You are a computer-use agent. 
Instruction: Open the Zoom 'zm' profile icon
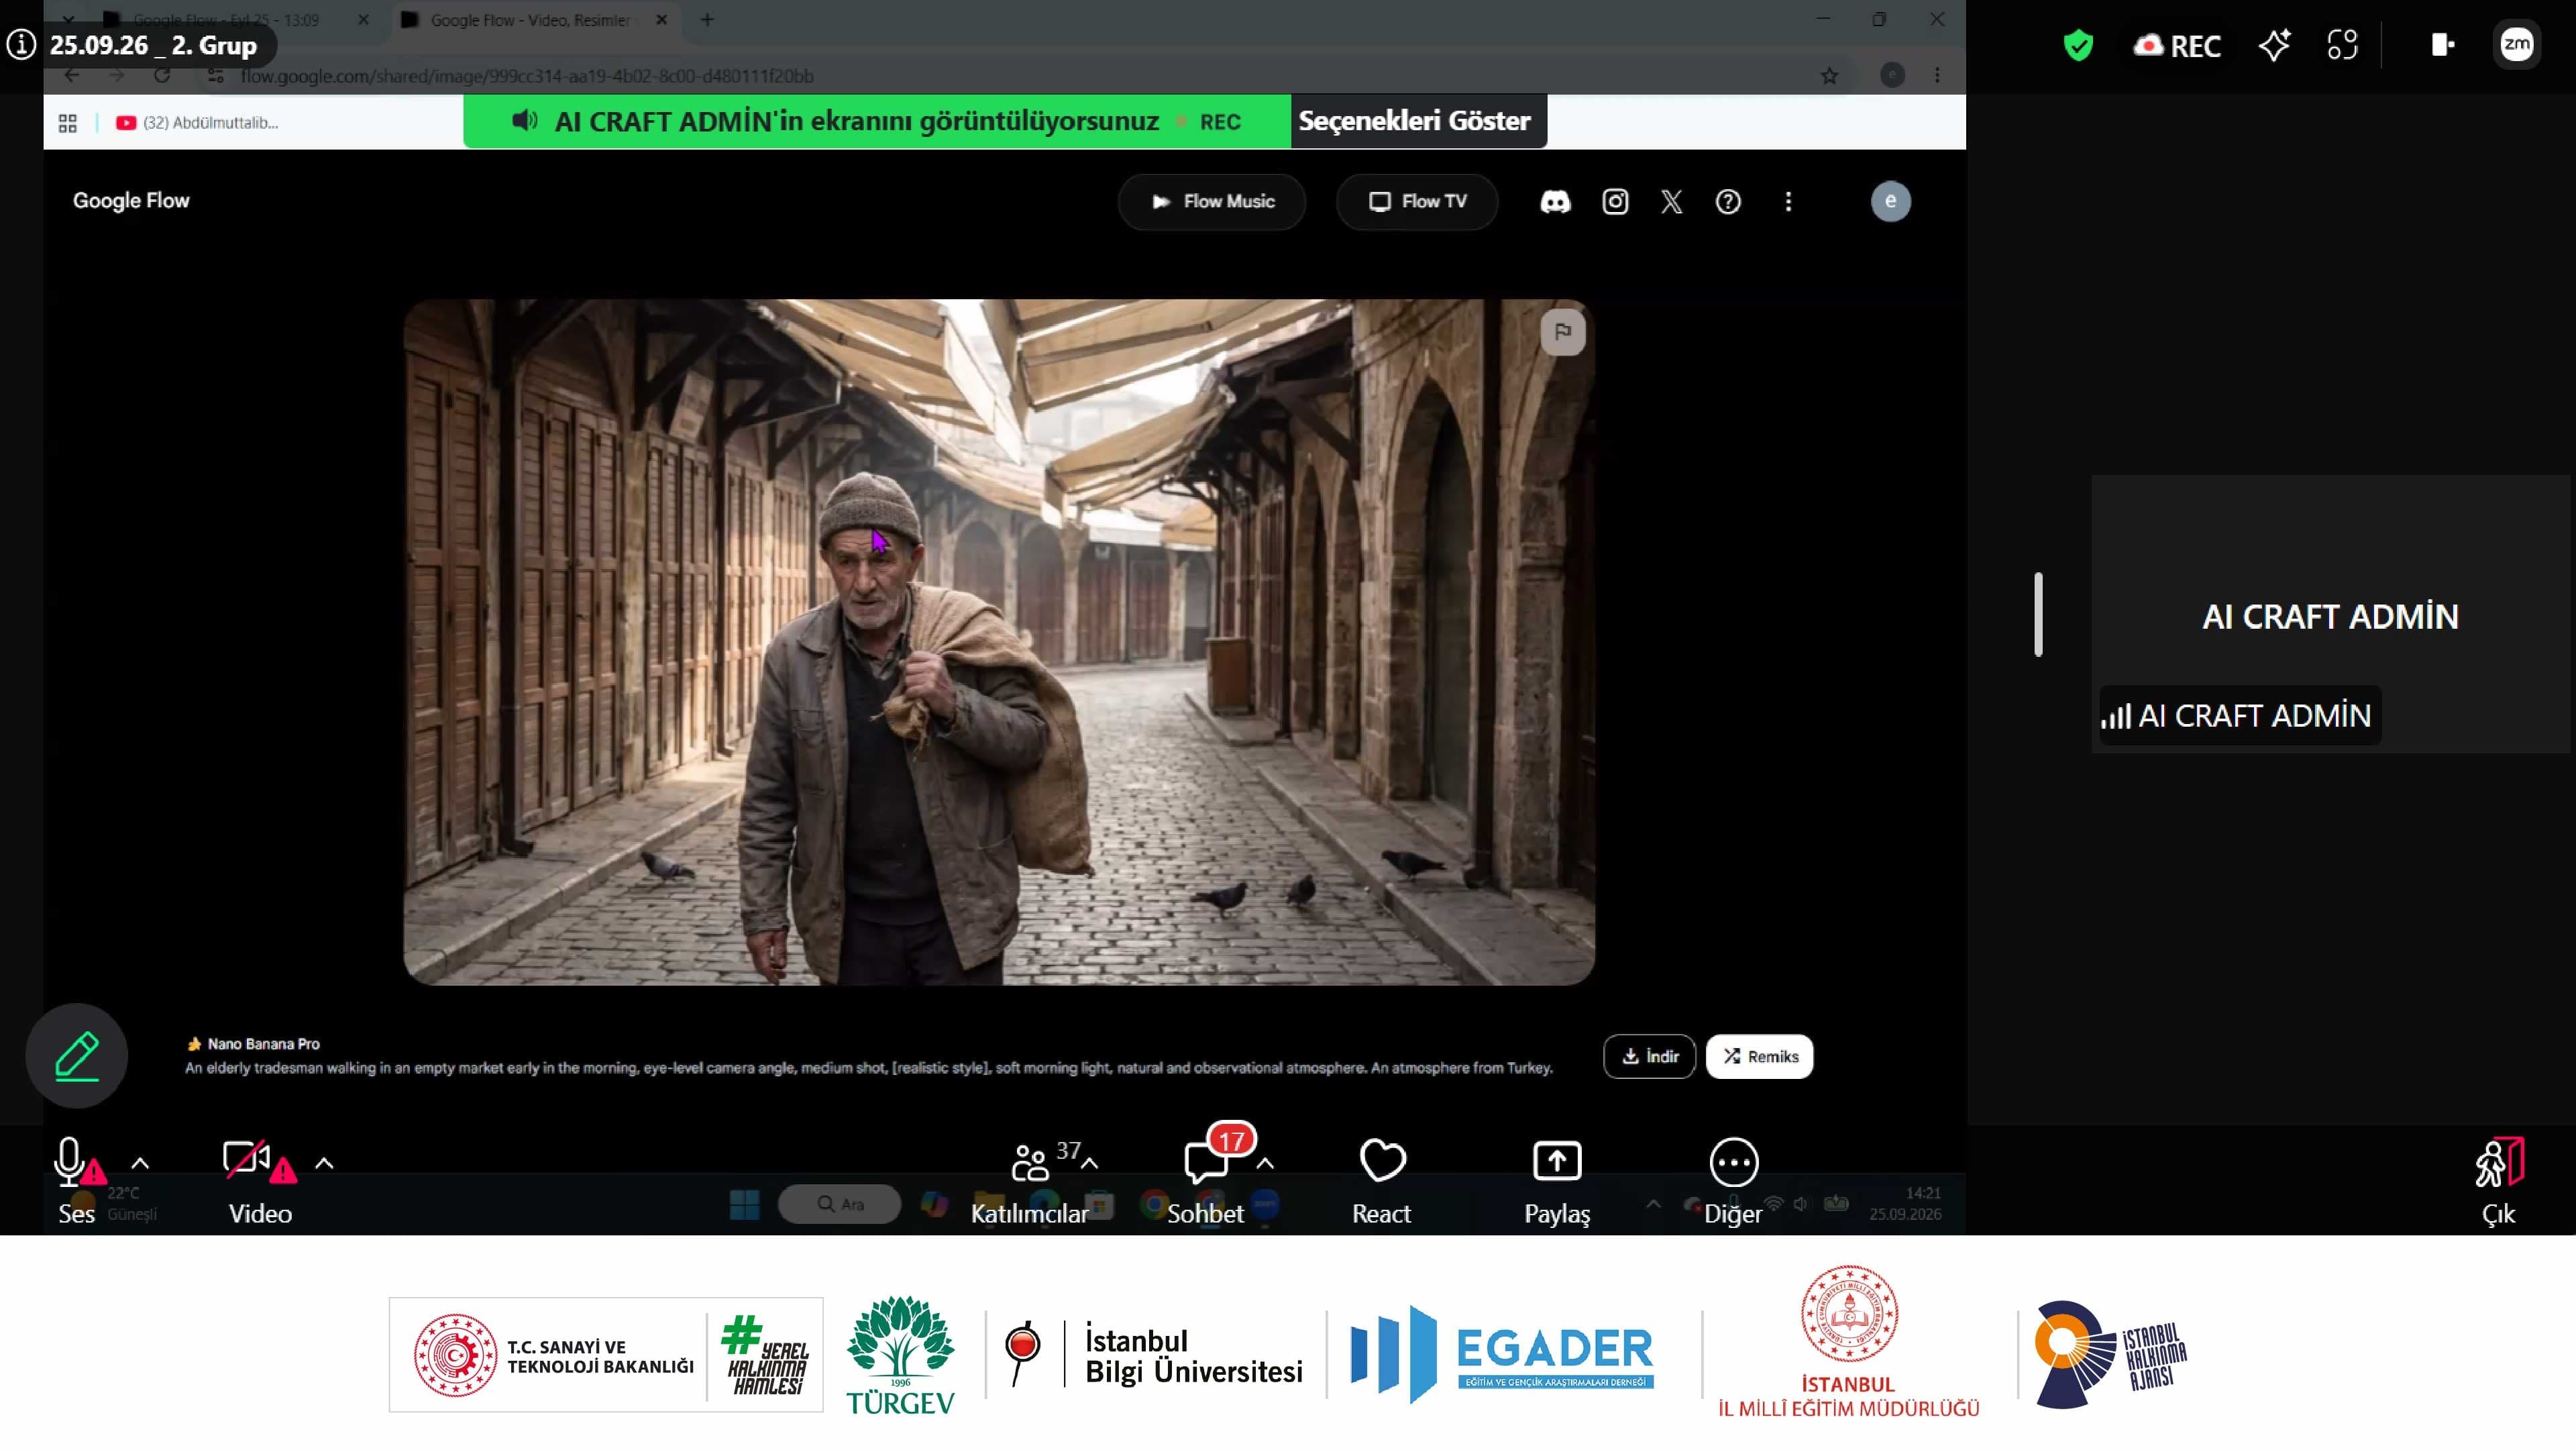click(2516, 44)
